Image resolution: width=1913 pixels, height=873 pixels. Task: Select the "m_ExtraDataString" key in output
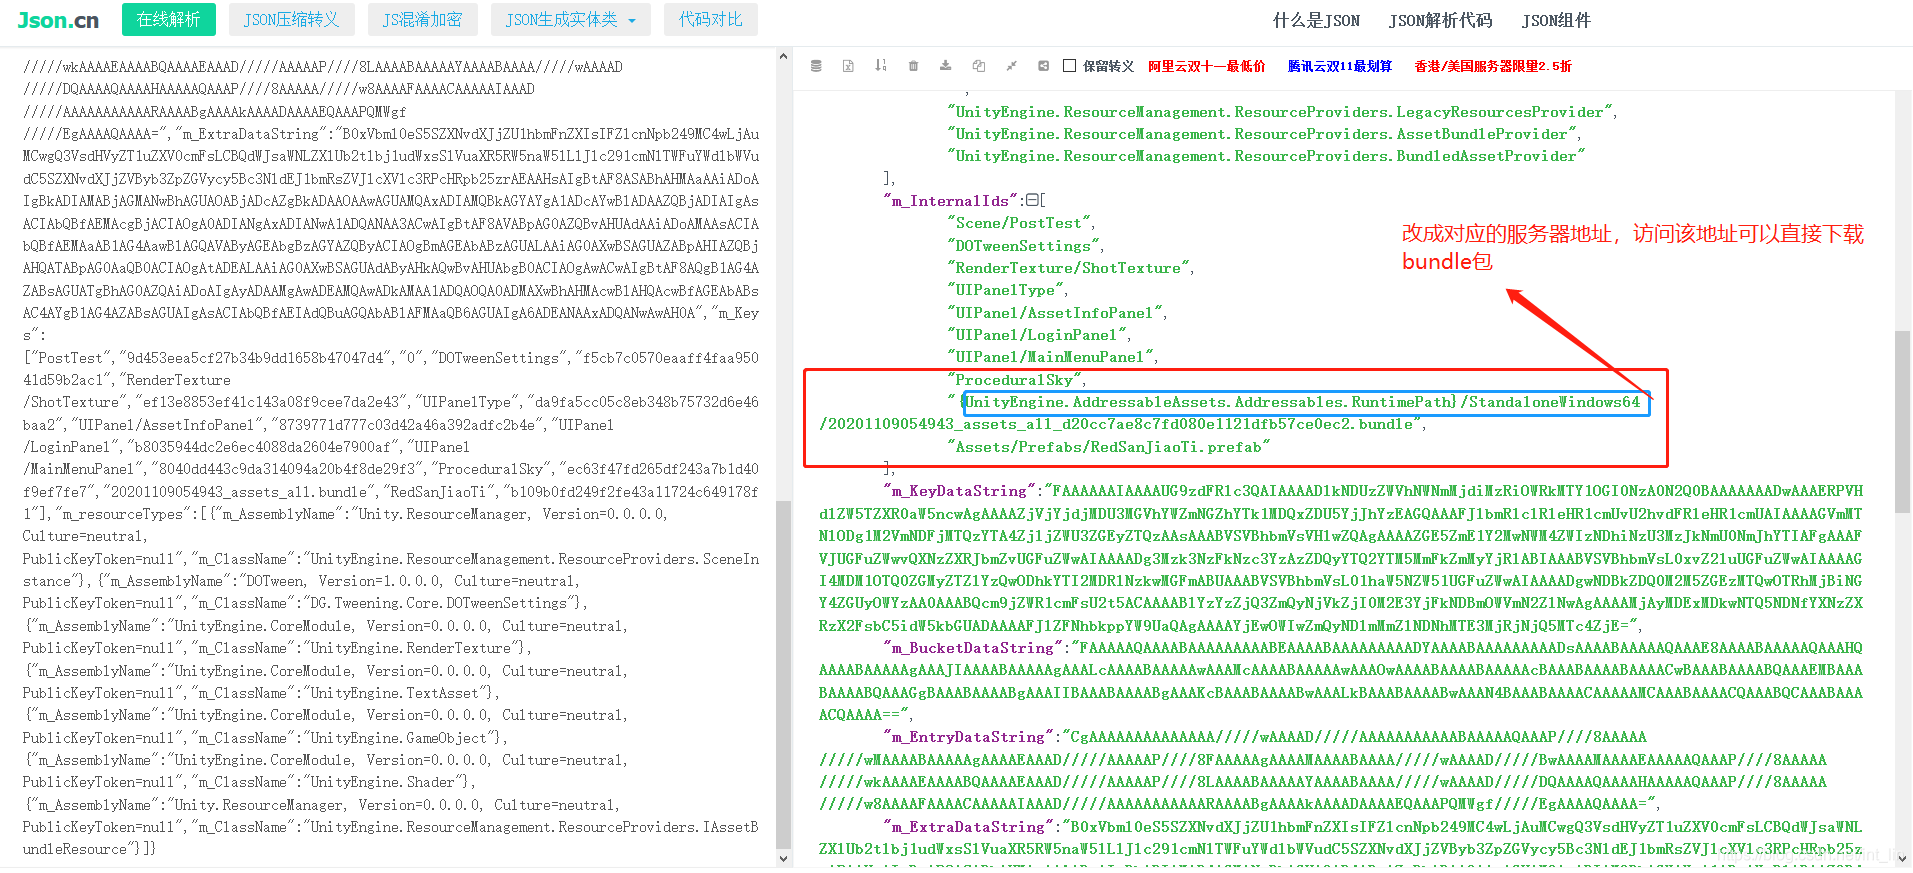coord(968,827)
